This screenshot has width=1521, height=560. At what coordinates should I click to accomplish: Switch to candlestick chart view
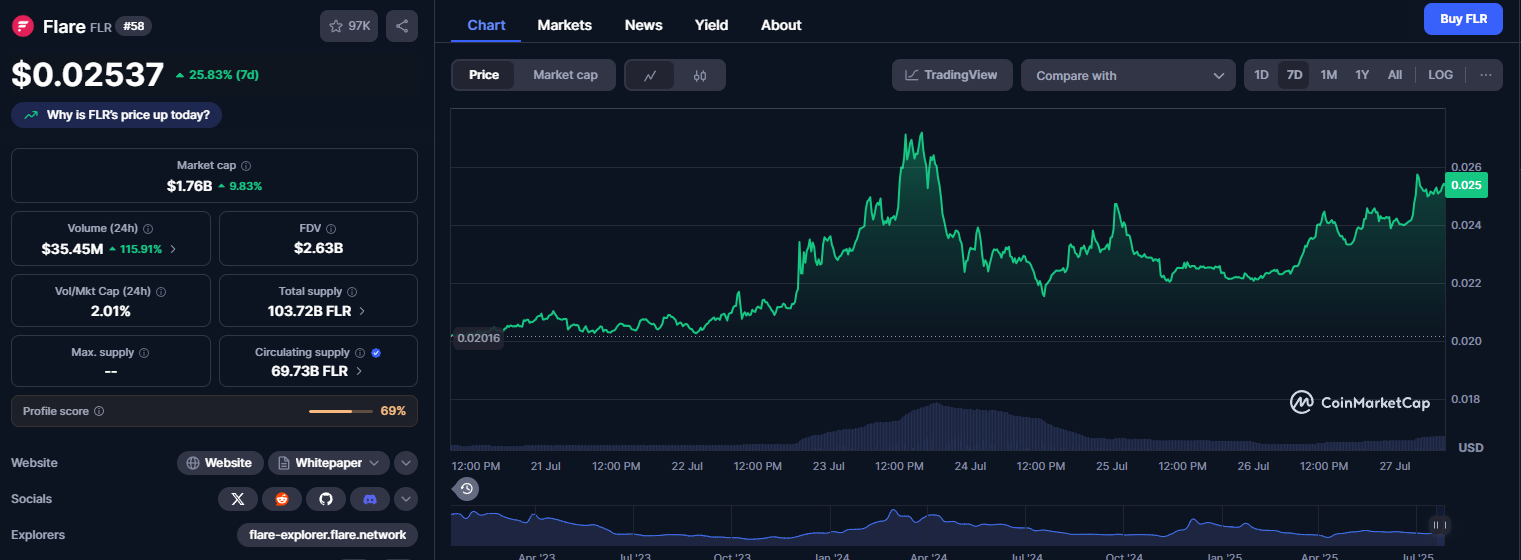coord(700,75)
